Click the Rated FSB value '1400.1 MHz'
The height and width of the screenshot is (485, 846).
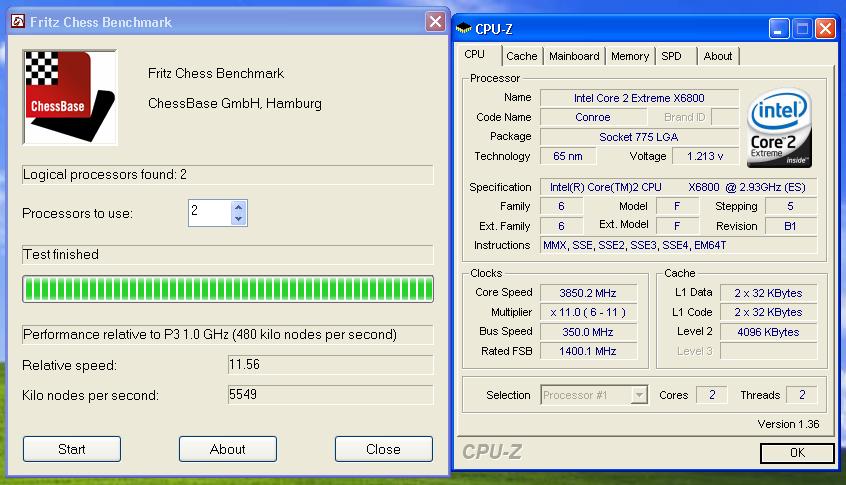(x=588, y=351)
